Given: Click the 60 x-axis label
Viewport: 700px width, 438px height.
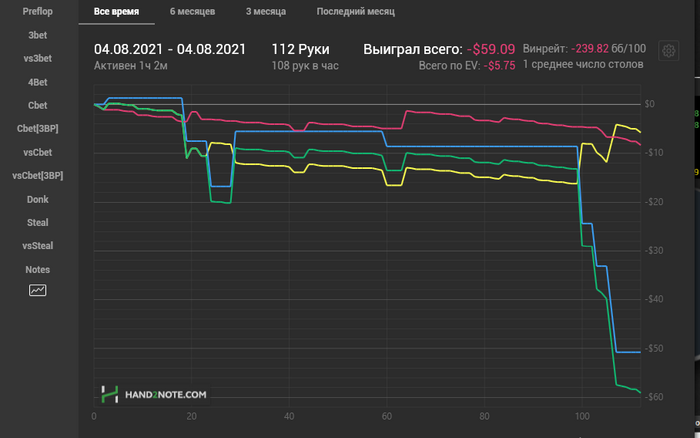Looking at the screenshot, I should (x=387, y=416).
